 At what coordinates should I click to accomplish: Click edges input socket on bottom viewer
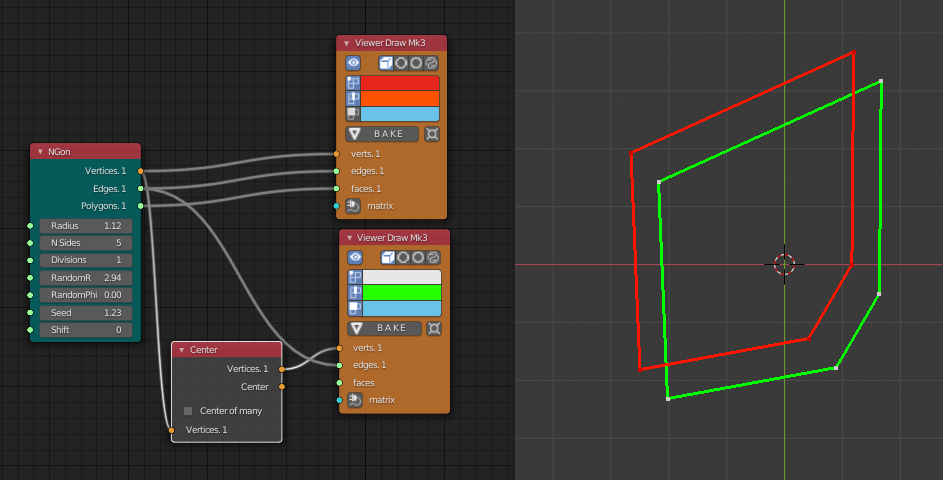pyautogui.click(x=339, y=365)
